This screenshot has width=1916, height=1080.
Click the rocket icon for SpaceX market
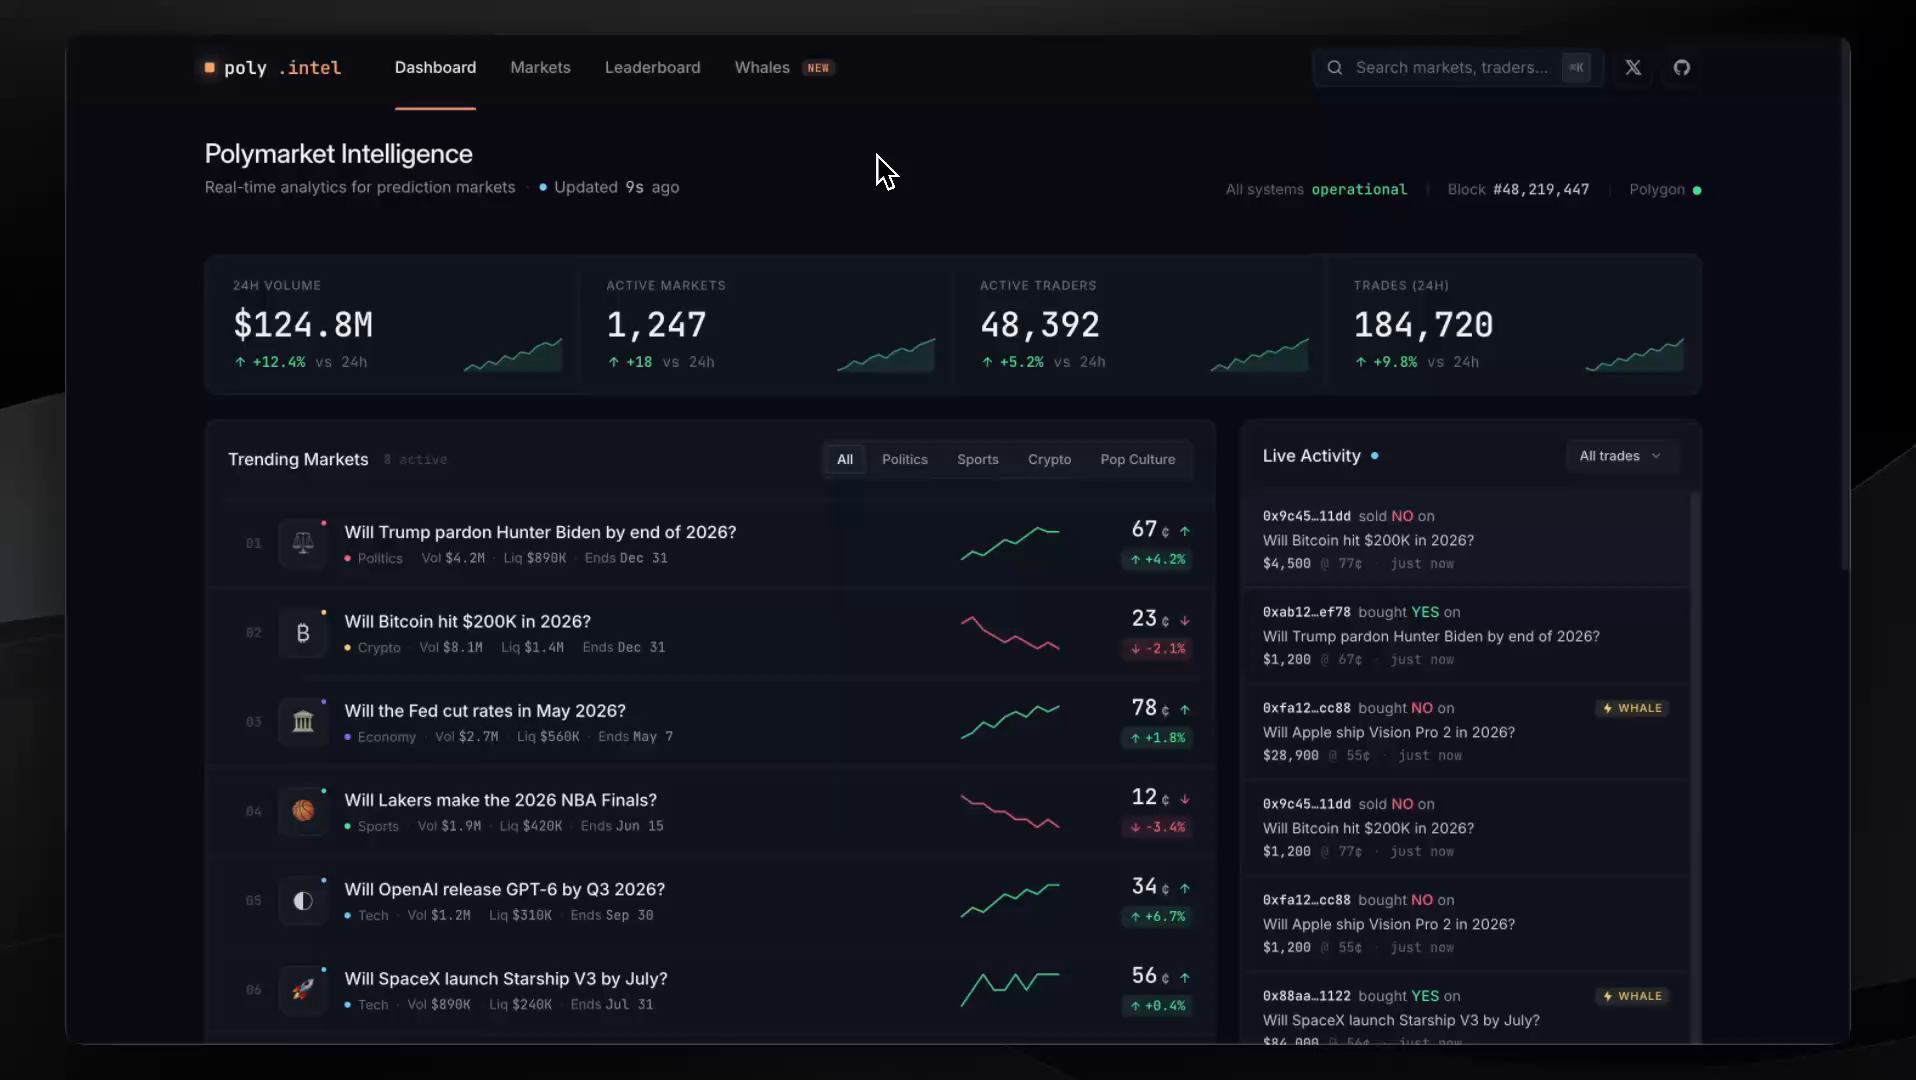pyautogui.click(x=303, y=989)
